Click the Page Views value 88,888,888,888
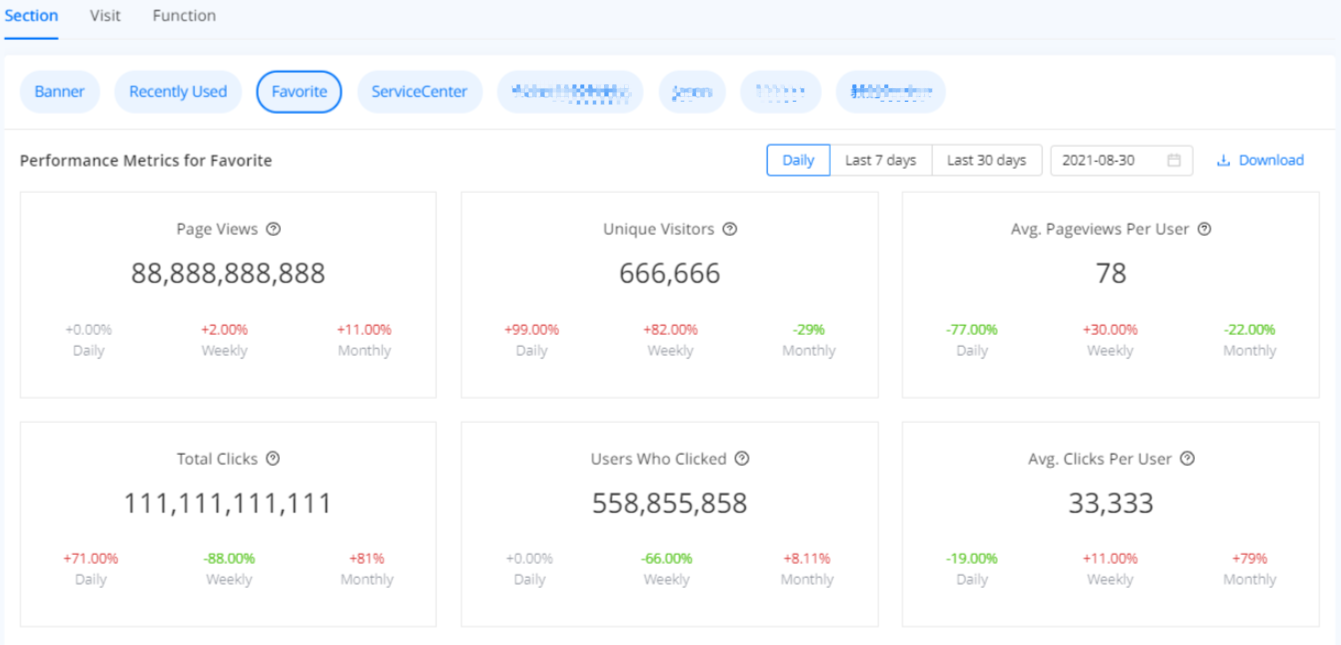Screen dimensions: 1341x645 tap(228, 274)
